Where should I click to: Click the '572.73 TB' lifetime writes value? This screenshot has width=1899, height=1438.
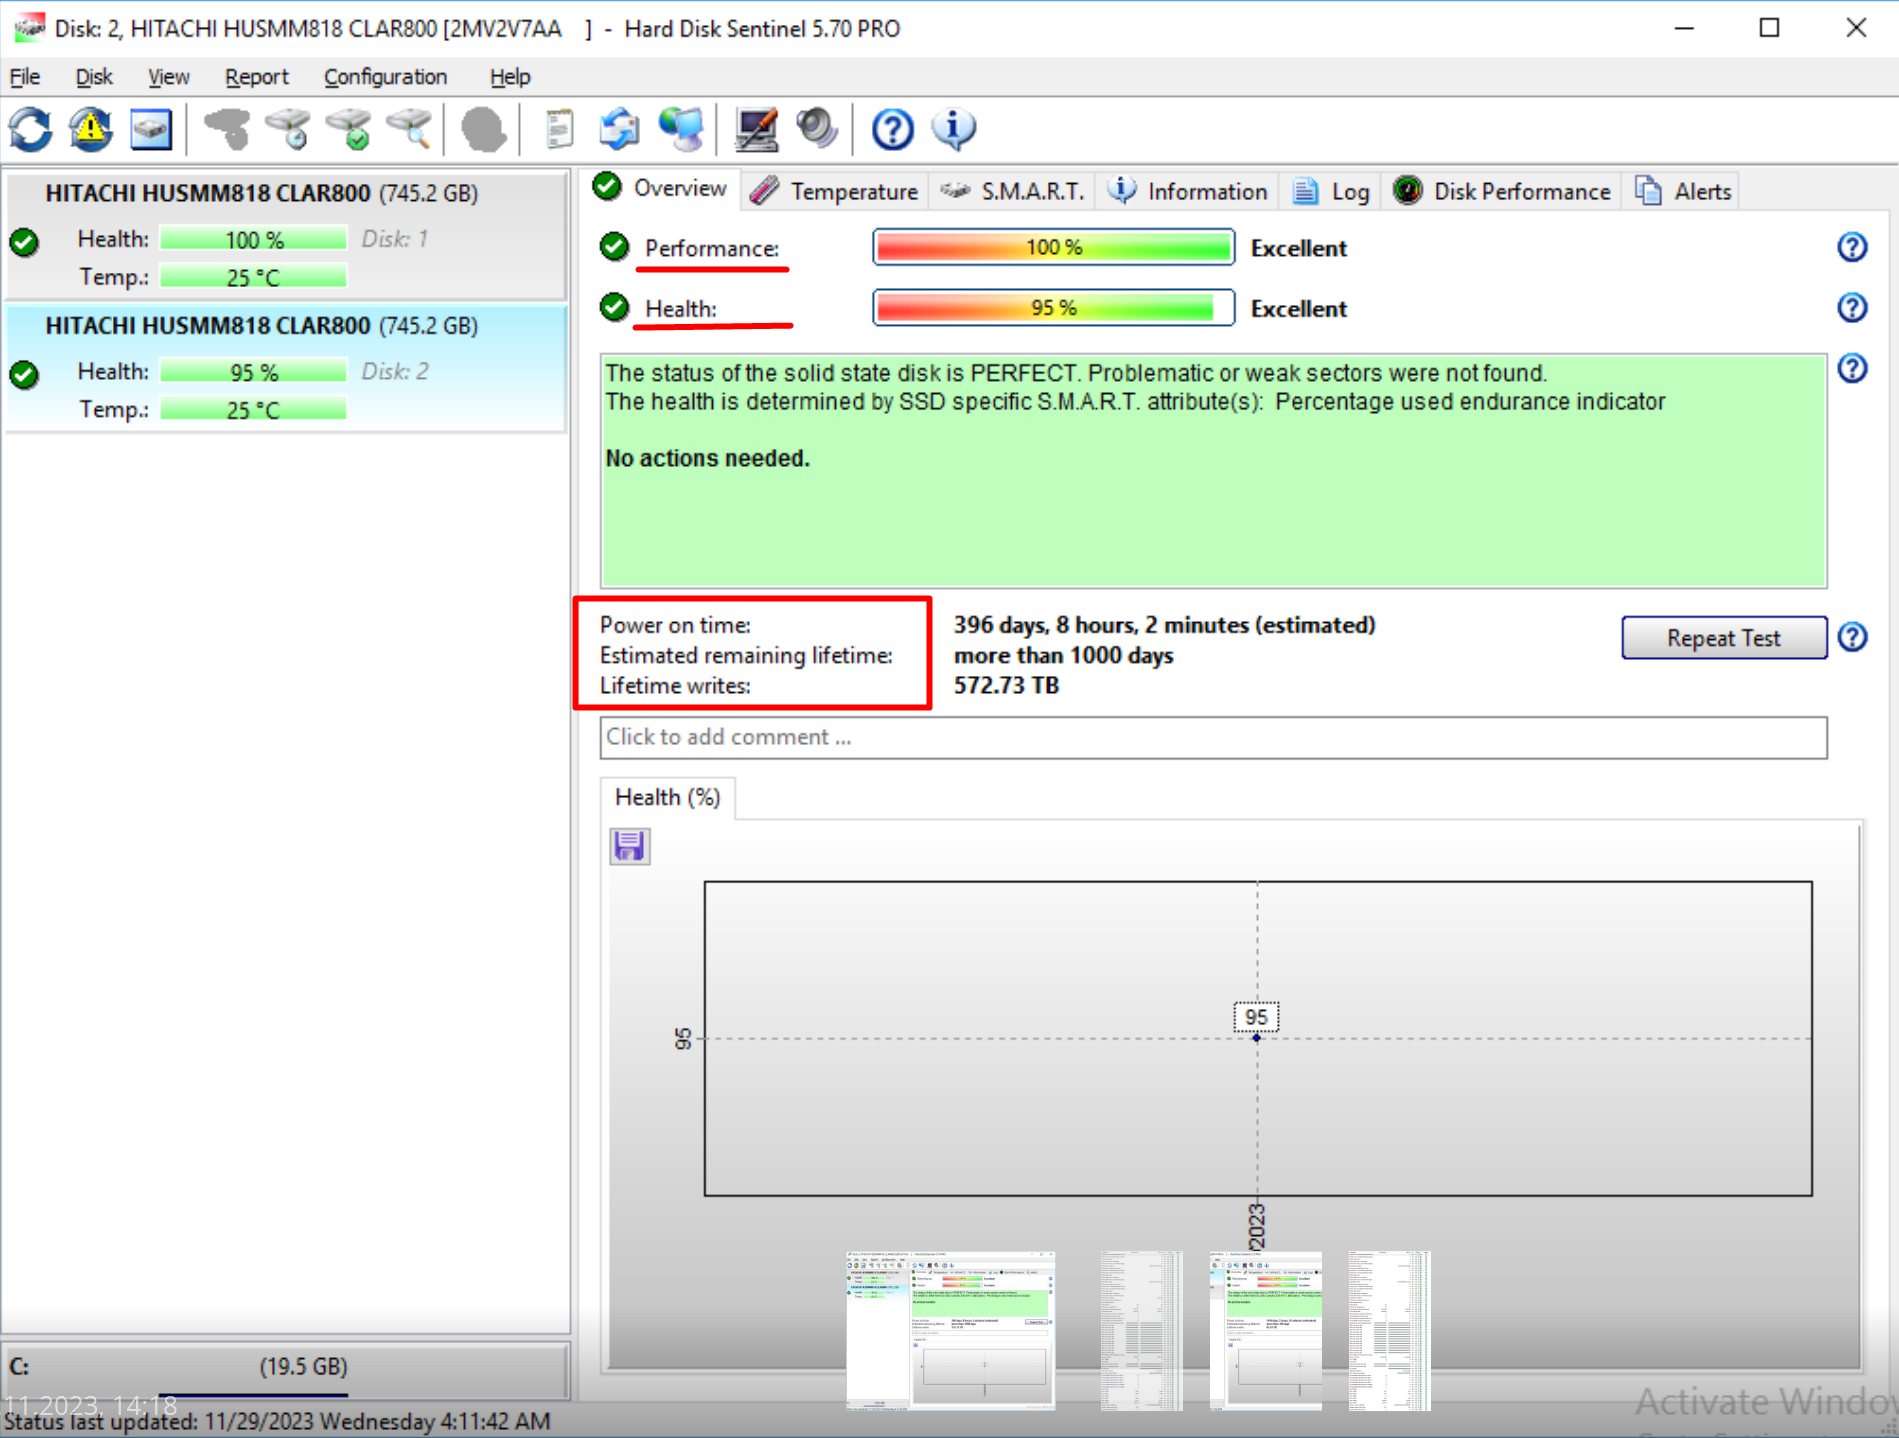click(1006, 685)
